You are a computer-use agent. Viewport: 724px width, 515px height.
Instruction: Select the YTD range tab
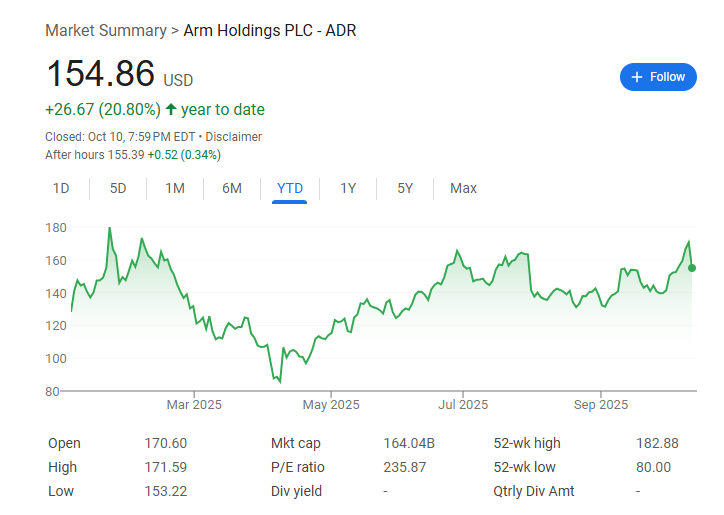[x=290, y=188]
